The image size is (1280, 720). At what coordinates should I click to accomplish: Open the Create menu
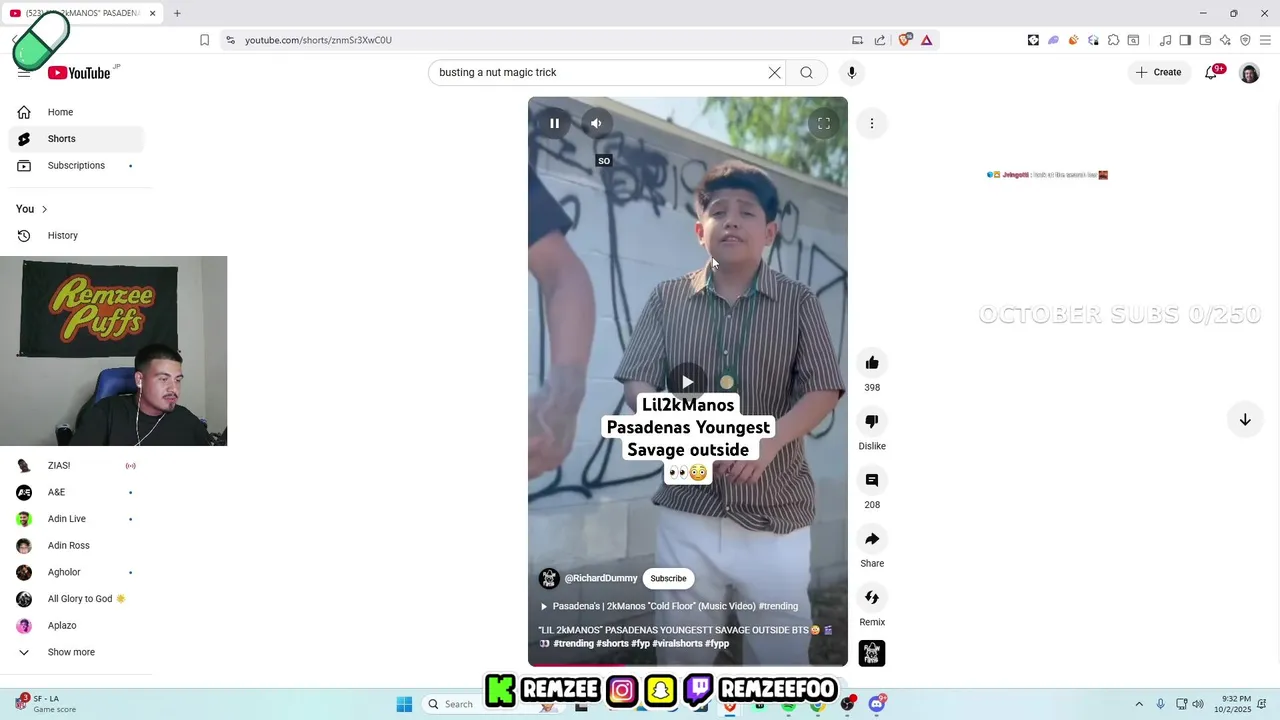tap(1158, 72)
